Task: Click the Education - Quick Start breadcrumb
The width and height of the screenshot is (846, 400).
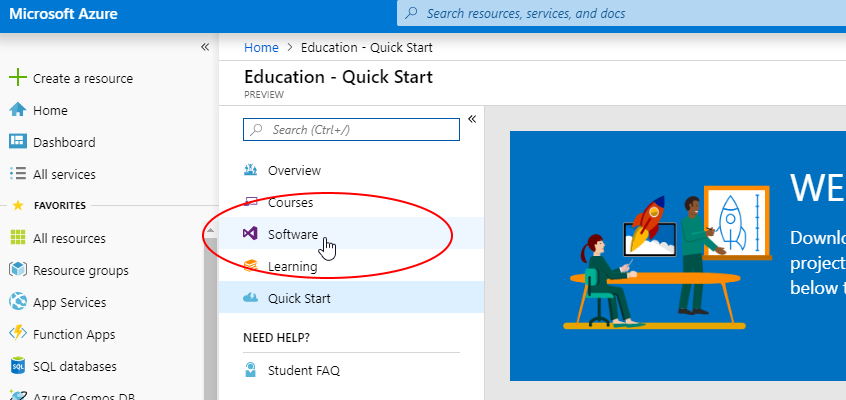Action: coord(367,48)
